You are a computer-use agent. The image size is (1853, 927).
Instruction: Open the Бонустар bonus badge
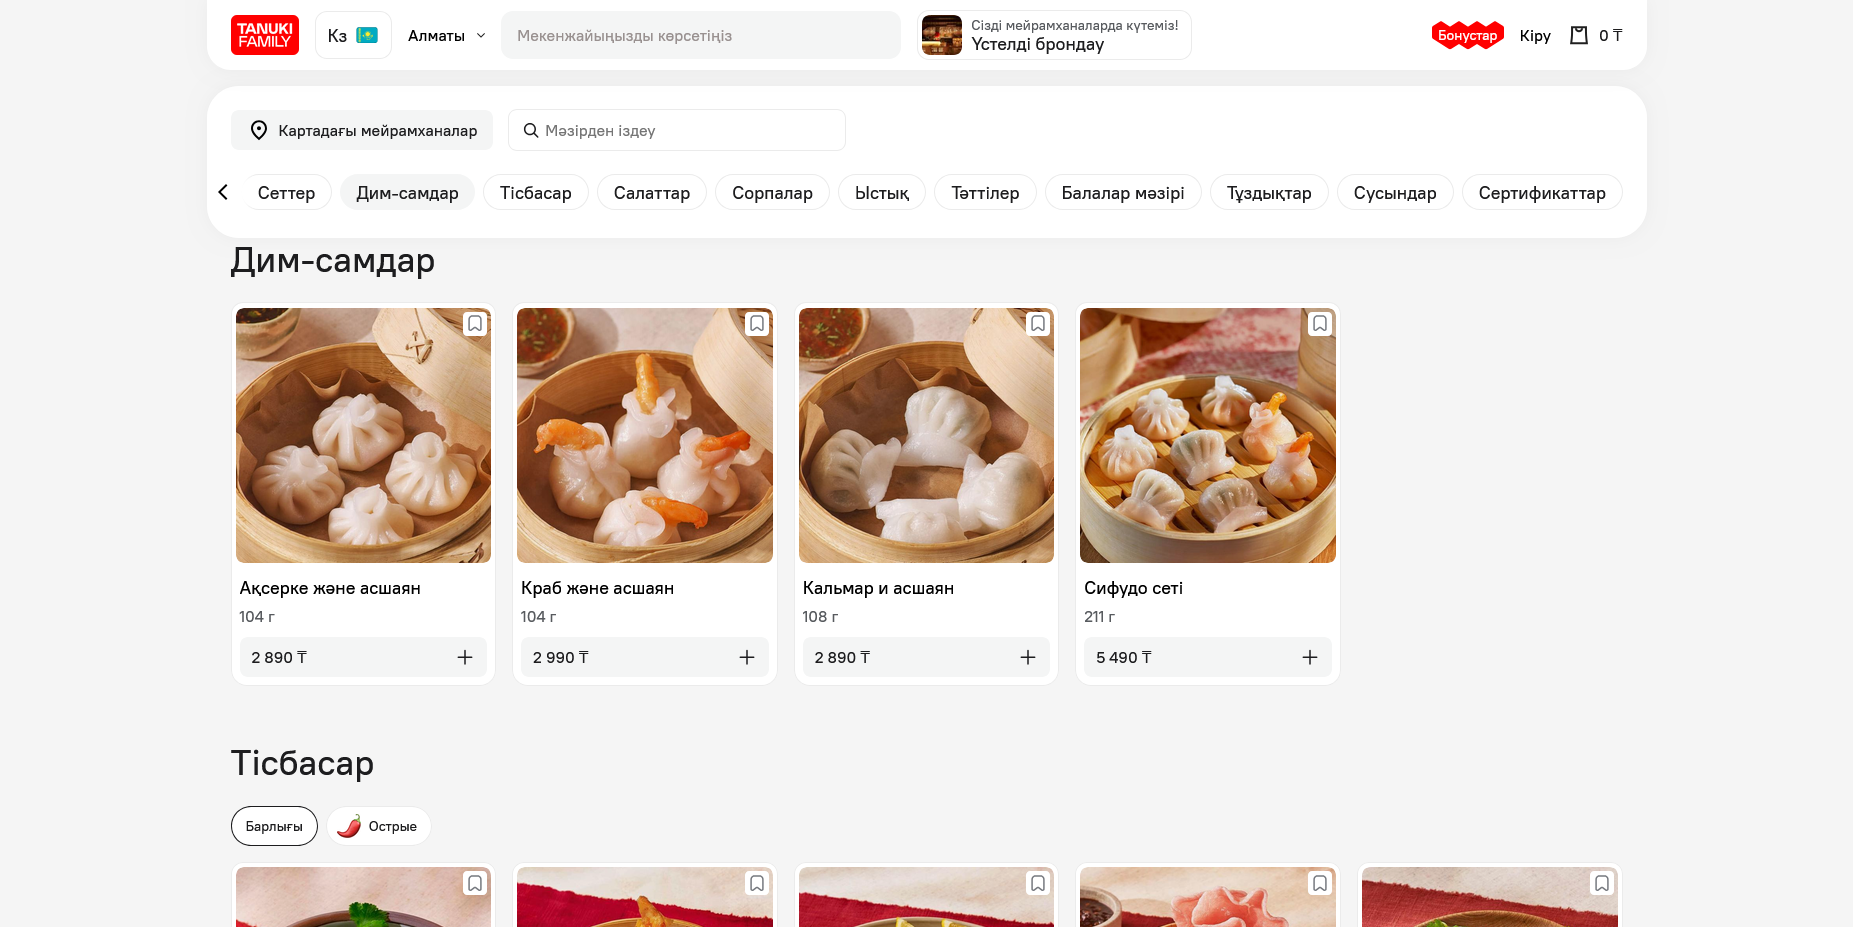click(1467, 35)
